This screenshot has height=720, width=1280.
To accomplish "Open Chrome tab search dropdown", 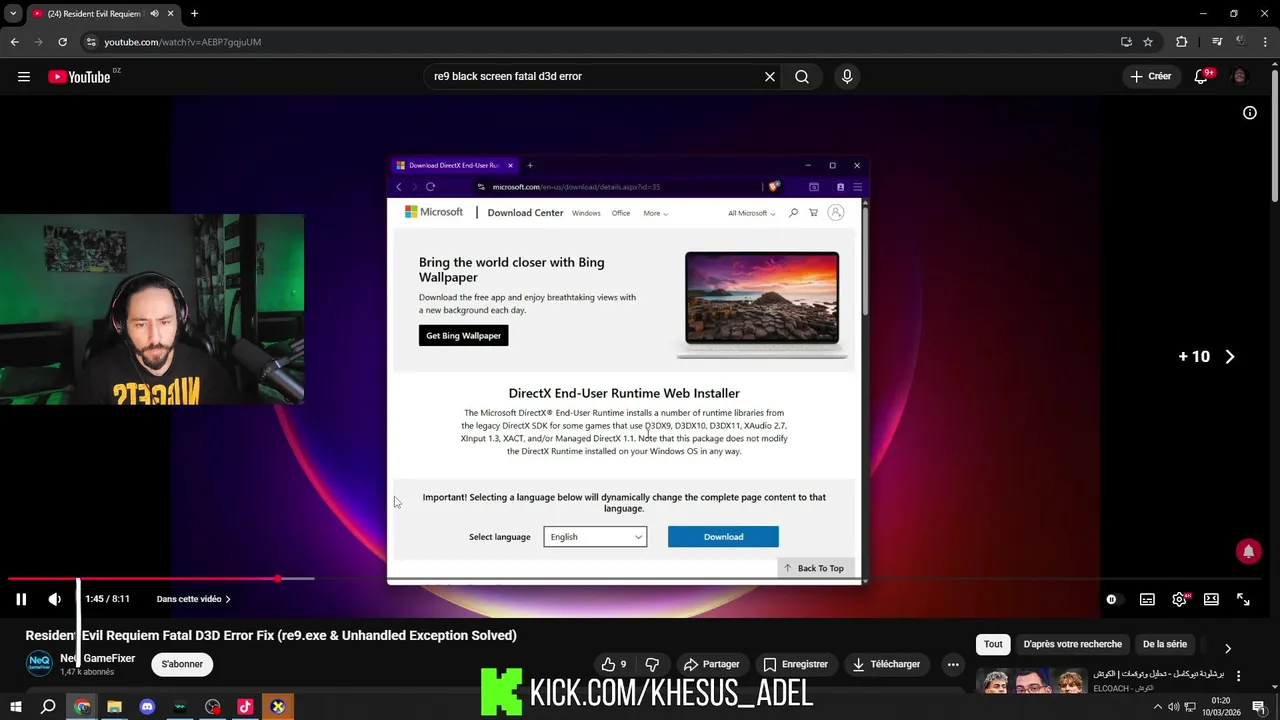I will click(13, 14).
